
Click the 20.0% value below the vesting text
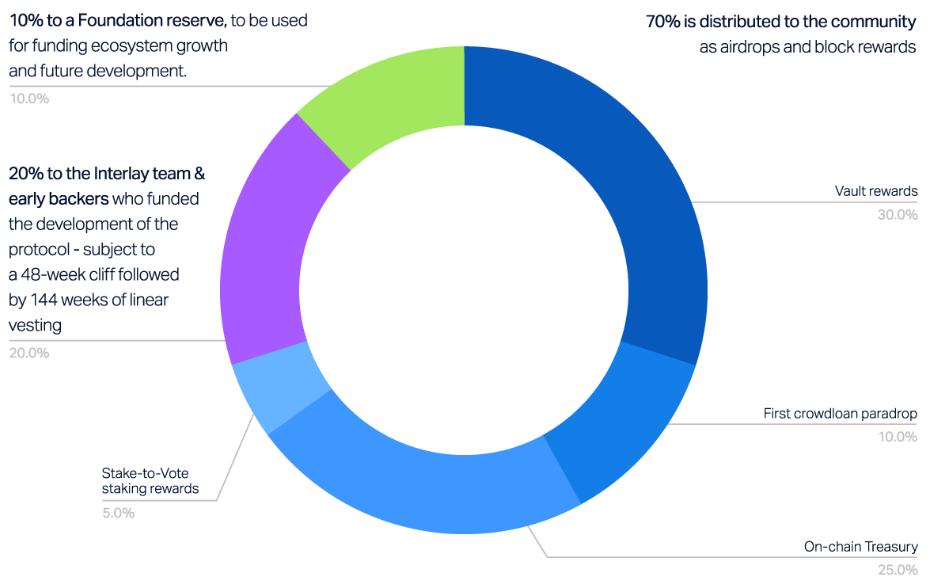[x=29, y=352]
